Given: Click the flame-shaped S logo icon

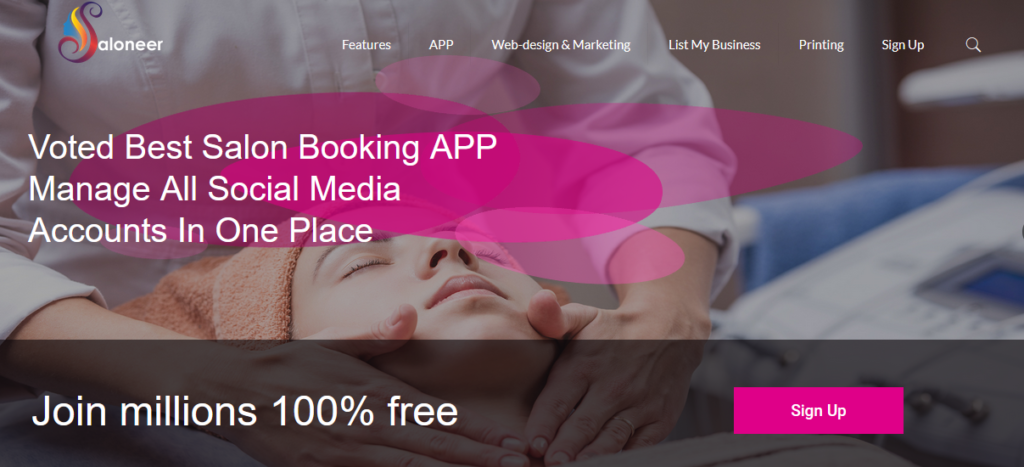Looking at the screenshot, I should pyautogui.click(x=80, y=32).
